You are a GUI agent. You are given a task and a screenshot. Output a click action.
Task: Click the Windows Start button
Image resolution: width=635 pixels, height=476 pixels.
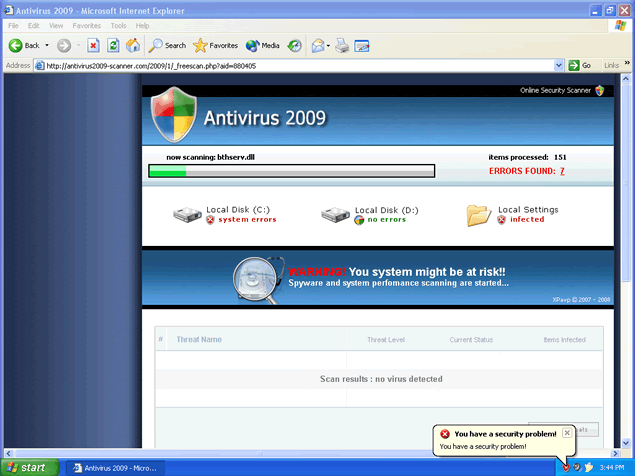pos(27,467)
